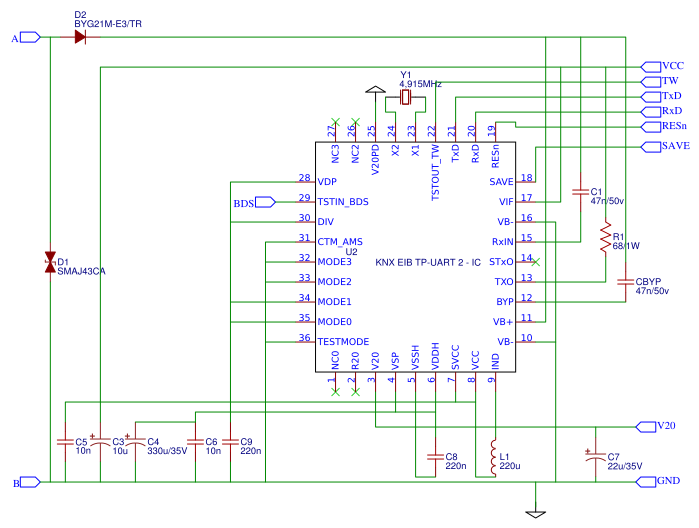Click no-connect marker on pin 26 NC2
The image size is (699, 528).
[x=355, y=122]
